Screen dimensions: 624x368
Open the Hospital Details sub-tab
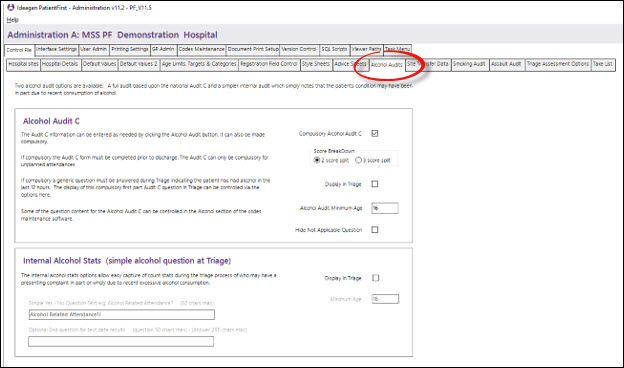coord(60,64)
